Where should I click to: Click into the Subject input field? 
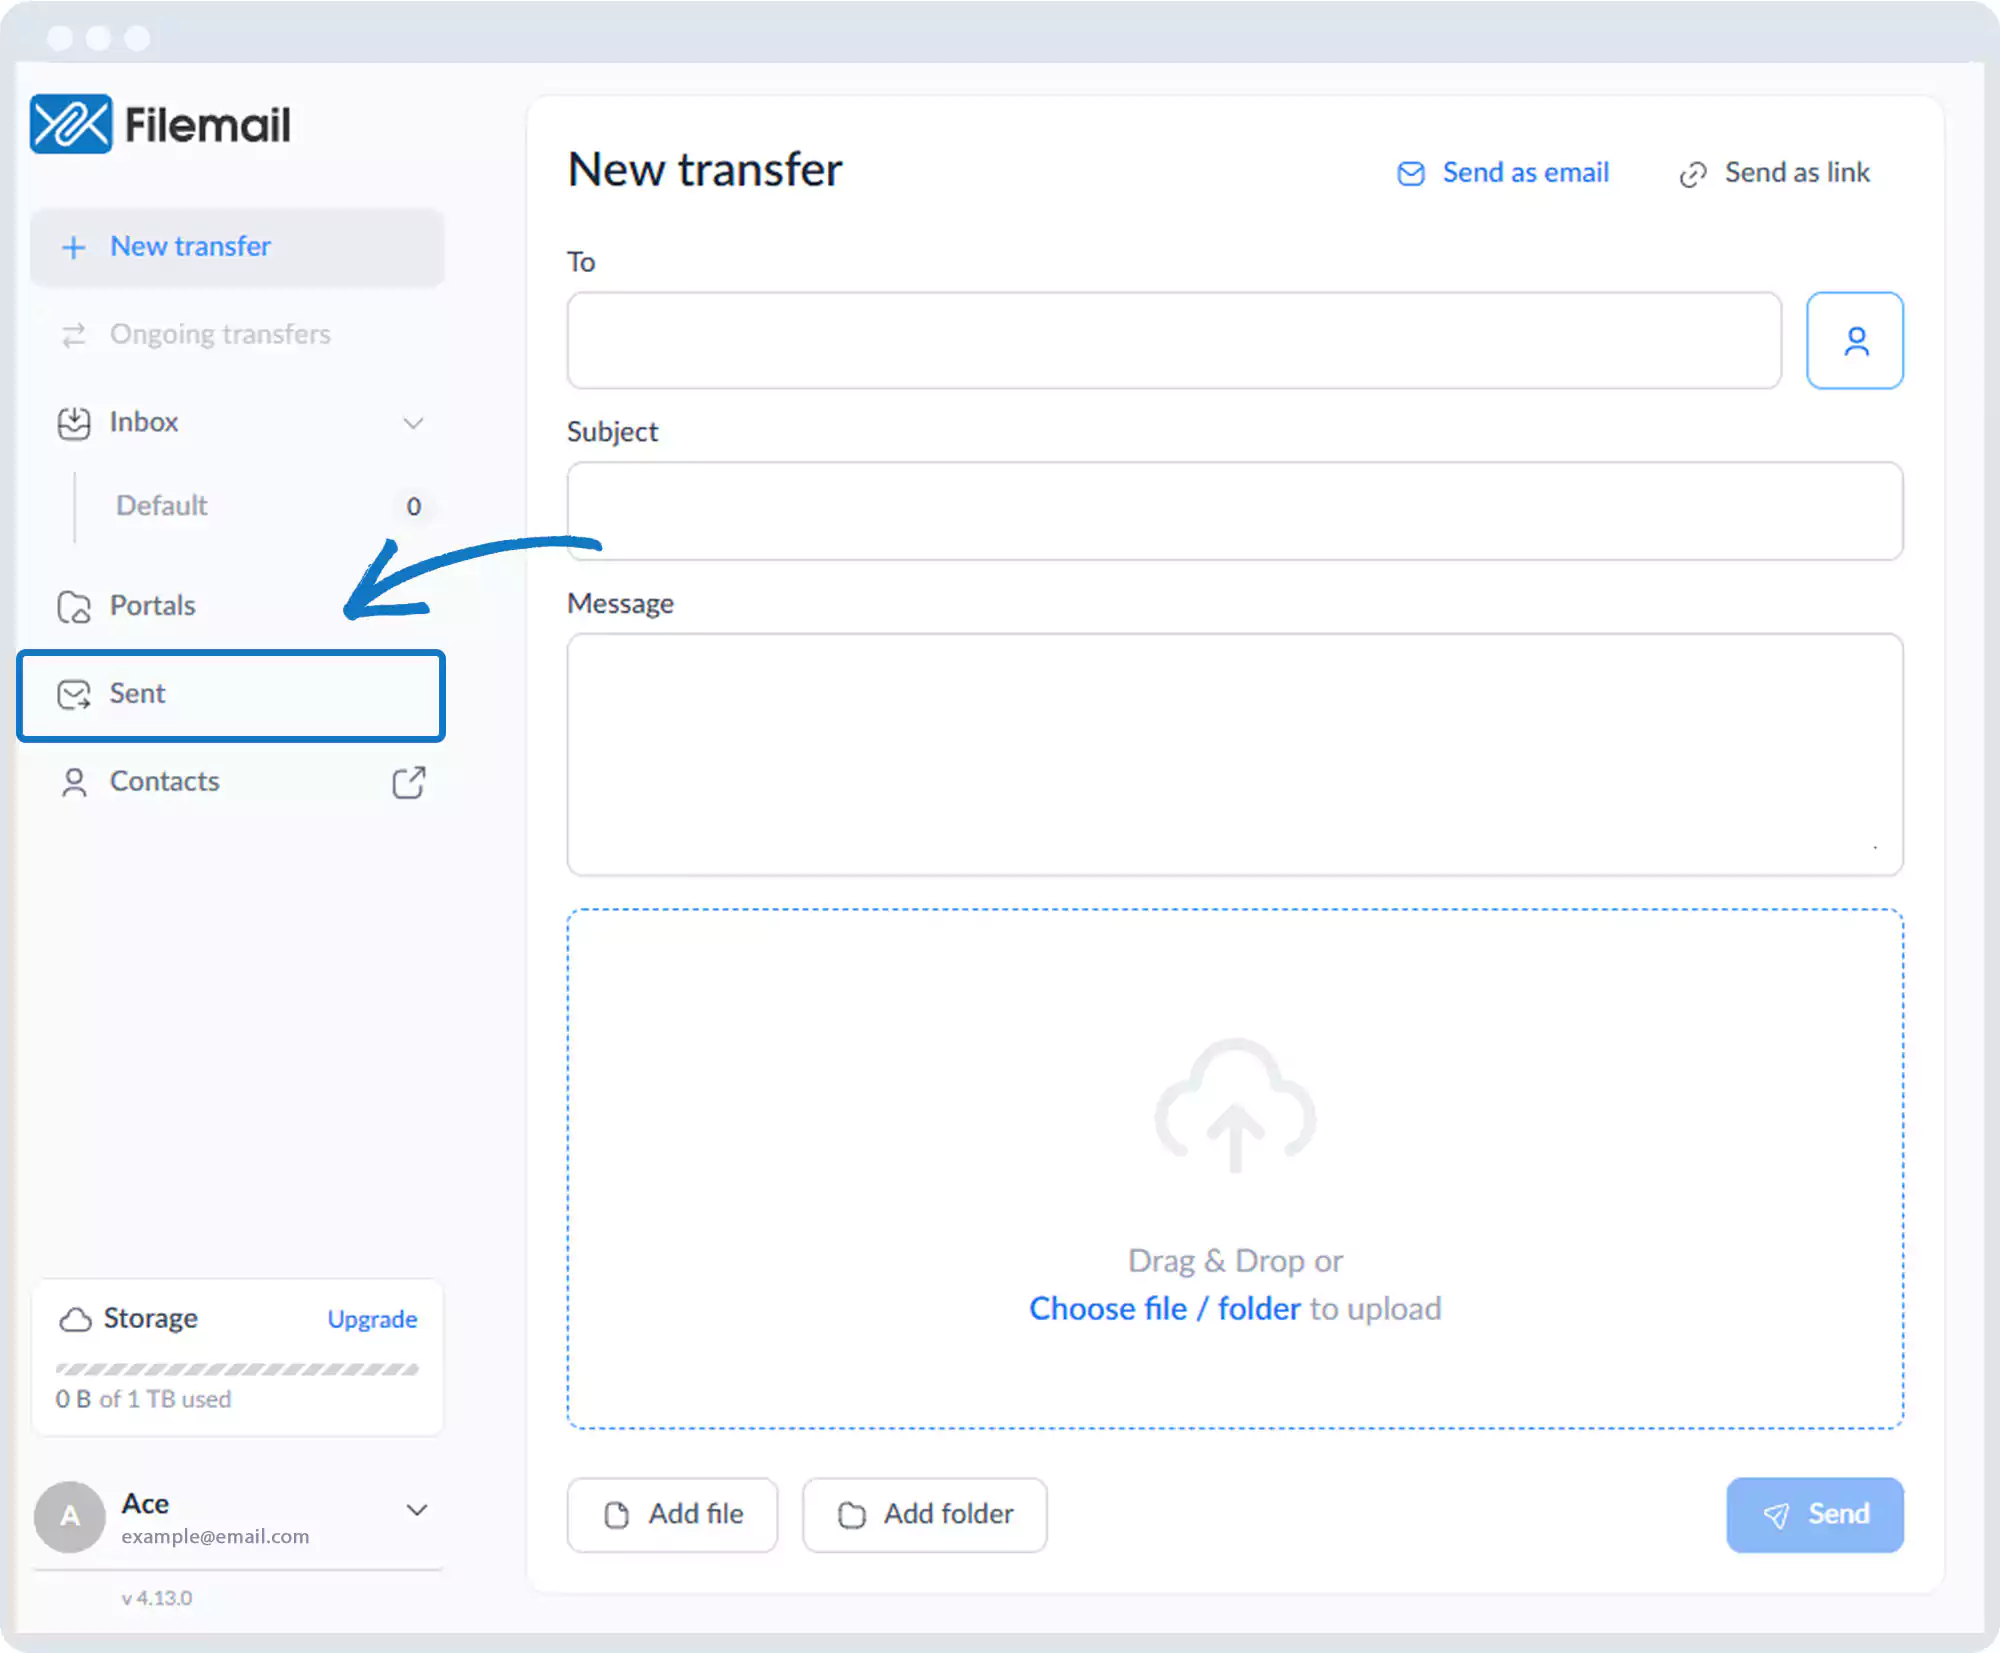(x=1234, y=511)
